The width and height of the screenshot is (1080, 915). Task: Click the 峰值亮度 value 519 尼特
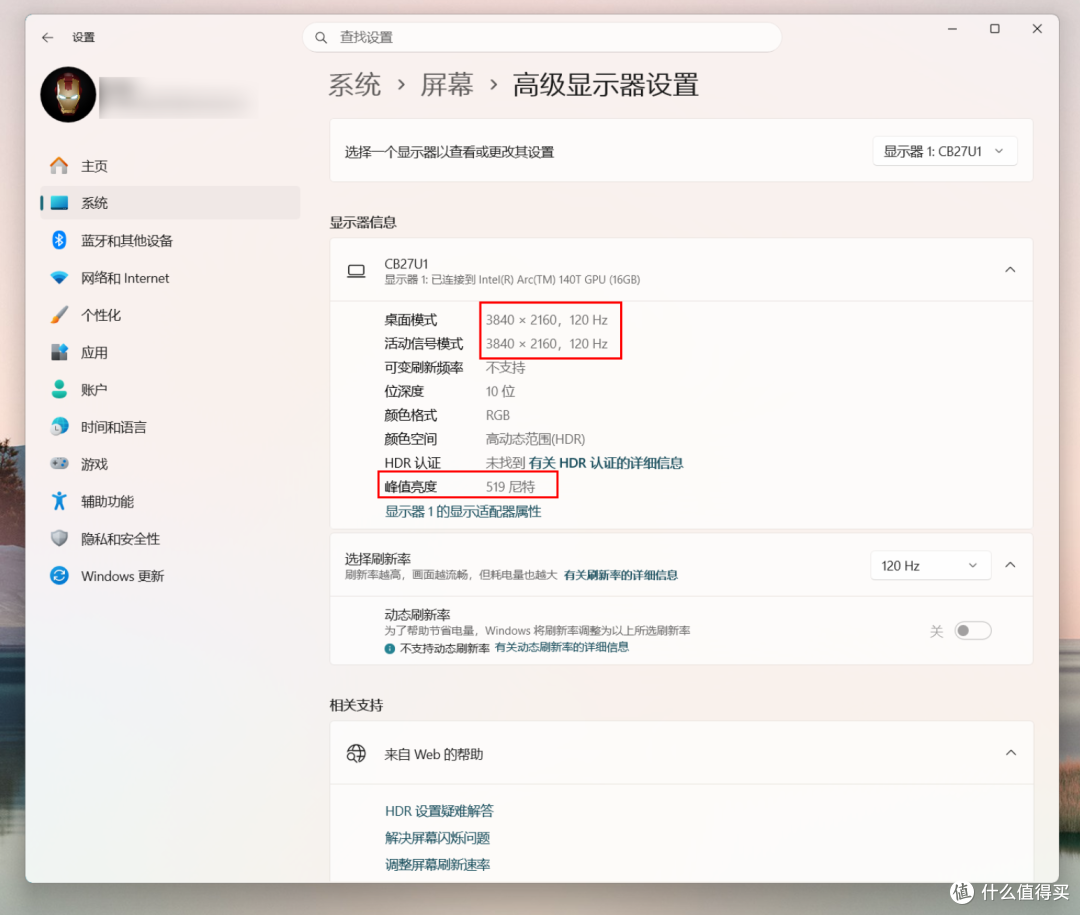click(510, 486)
